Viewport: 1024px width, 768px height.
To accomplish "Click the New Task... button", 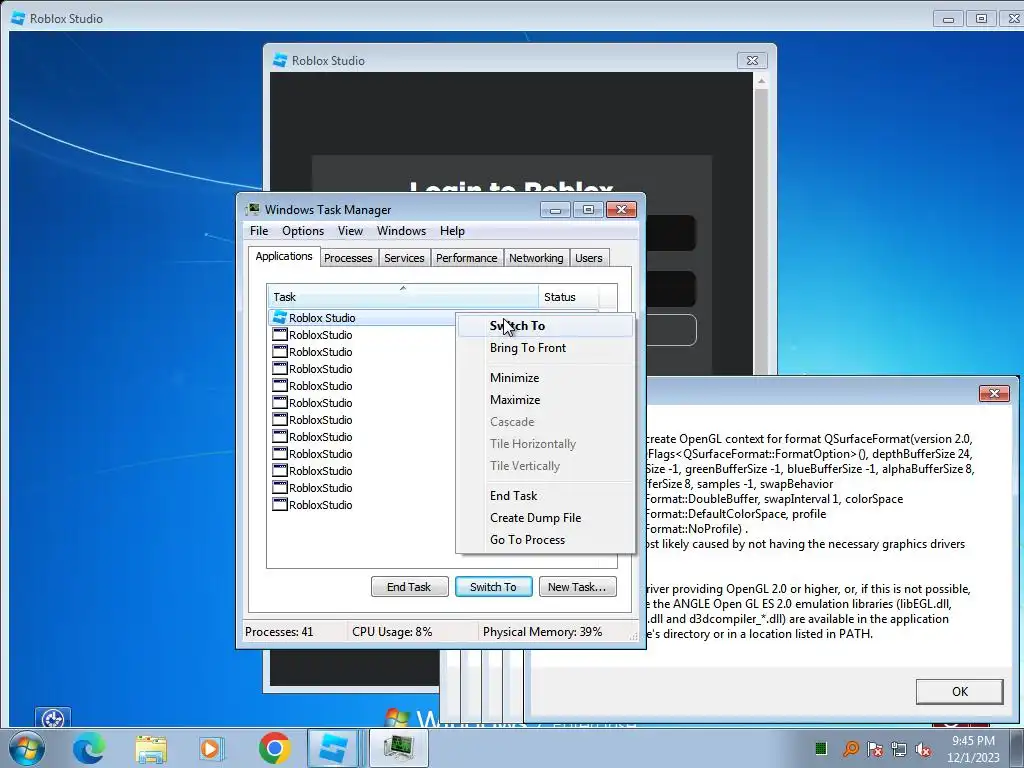I will [577, 586].
